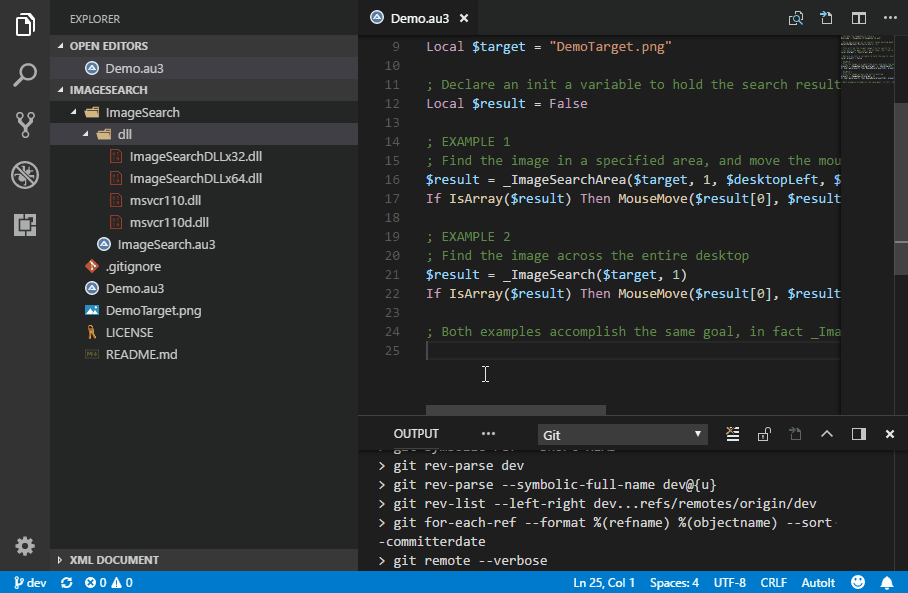Open errors and warnings count

(109, 583)
